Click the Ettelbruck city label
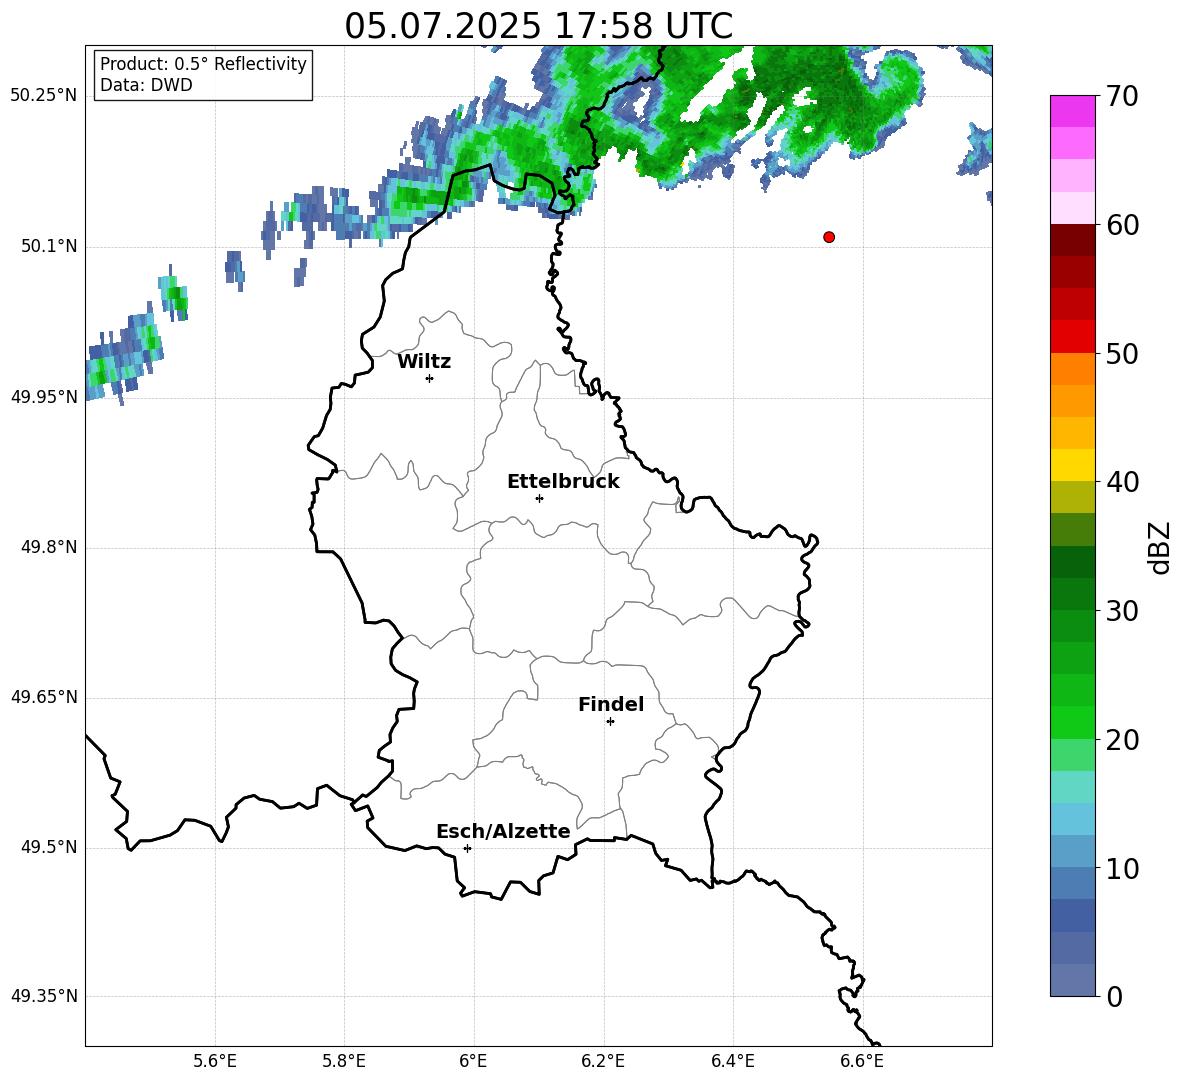 click(x=563, y=482)
